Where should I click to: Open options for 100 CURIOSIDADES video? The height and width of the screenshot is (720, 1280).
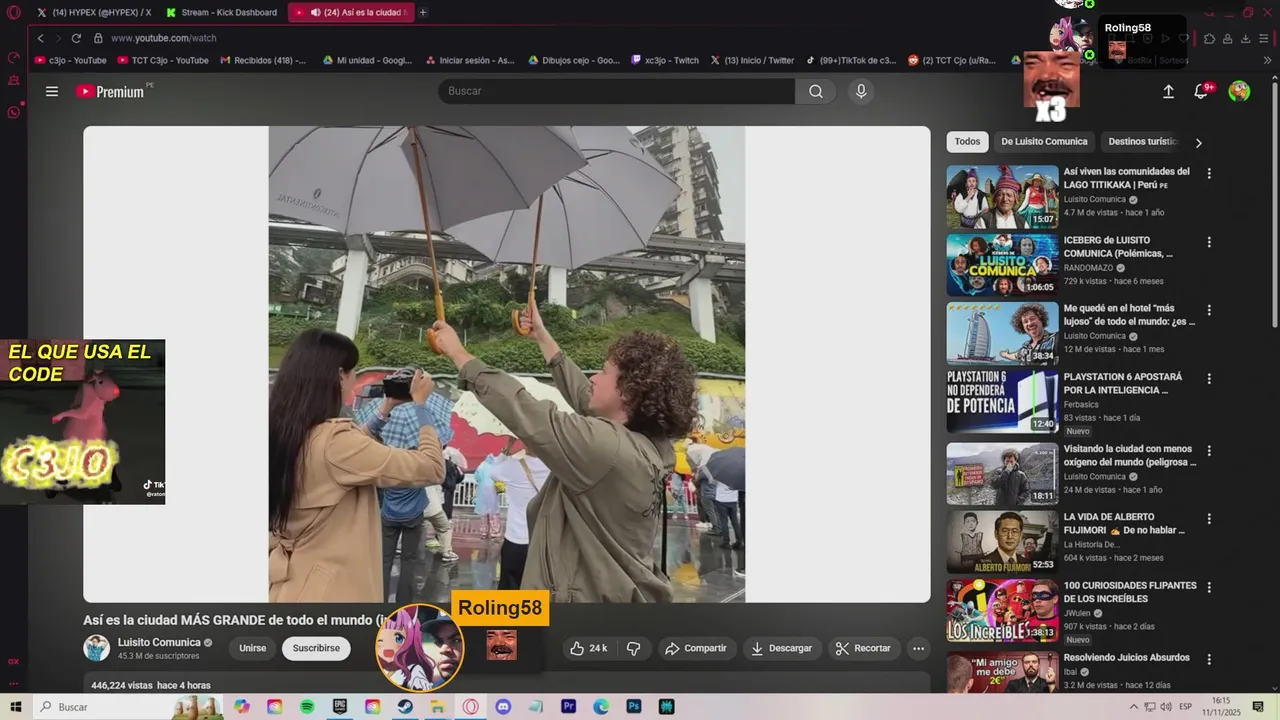[x=1209, y=587]
